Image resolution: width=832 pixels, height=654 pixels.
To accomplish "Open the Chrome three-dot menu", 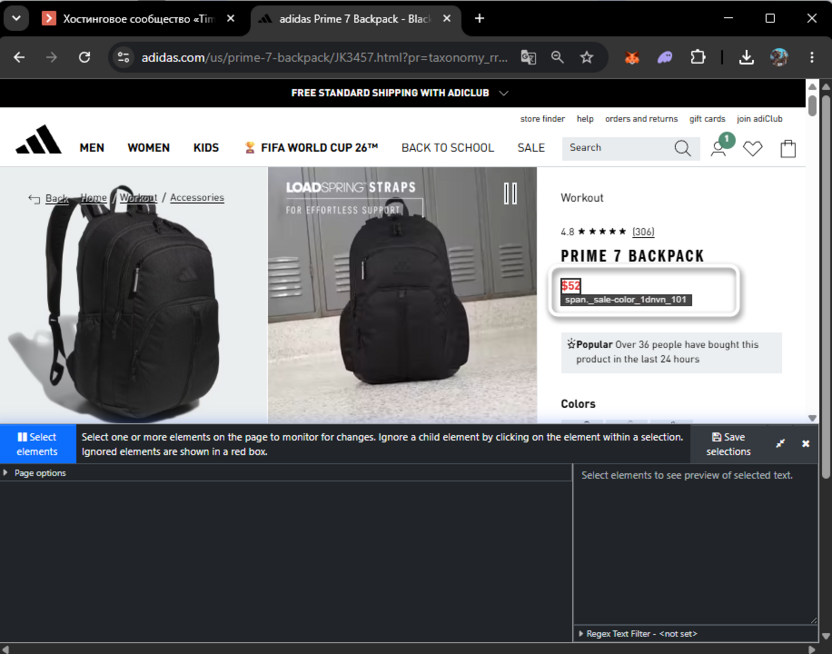I will point(812,57).
